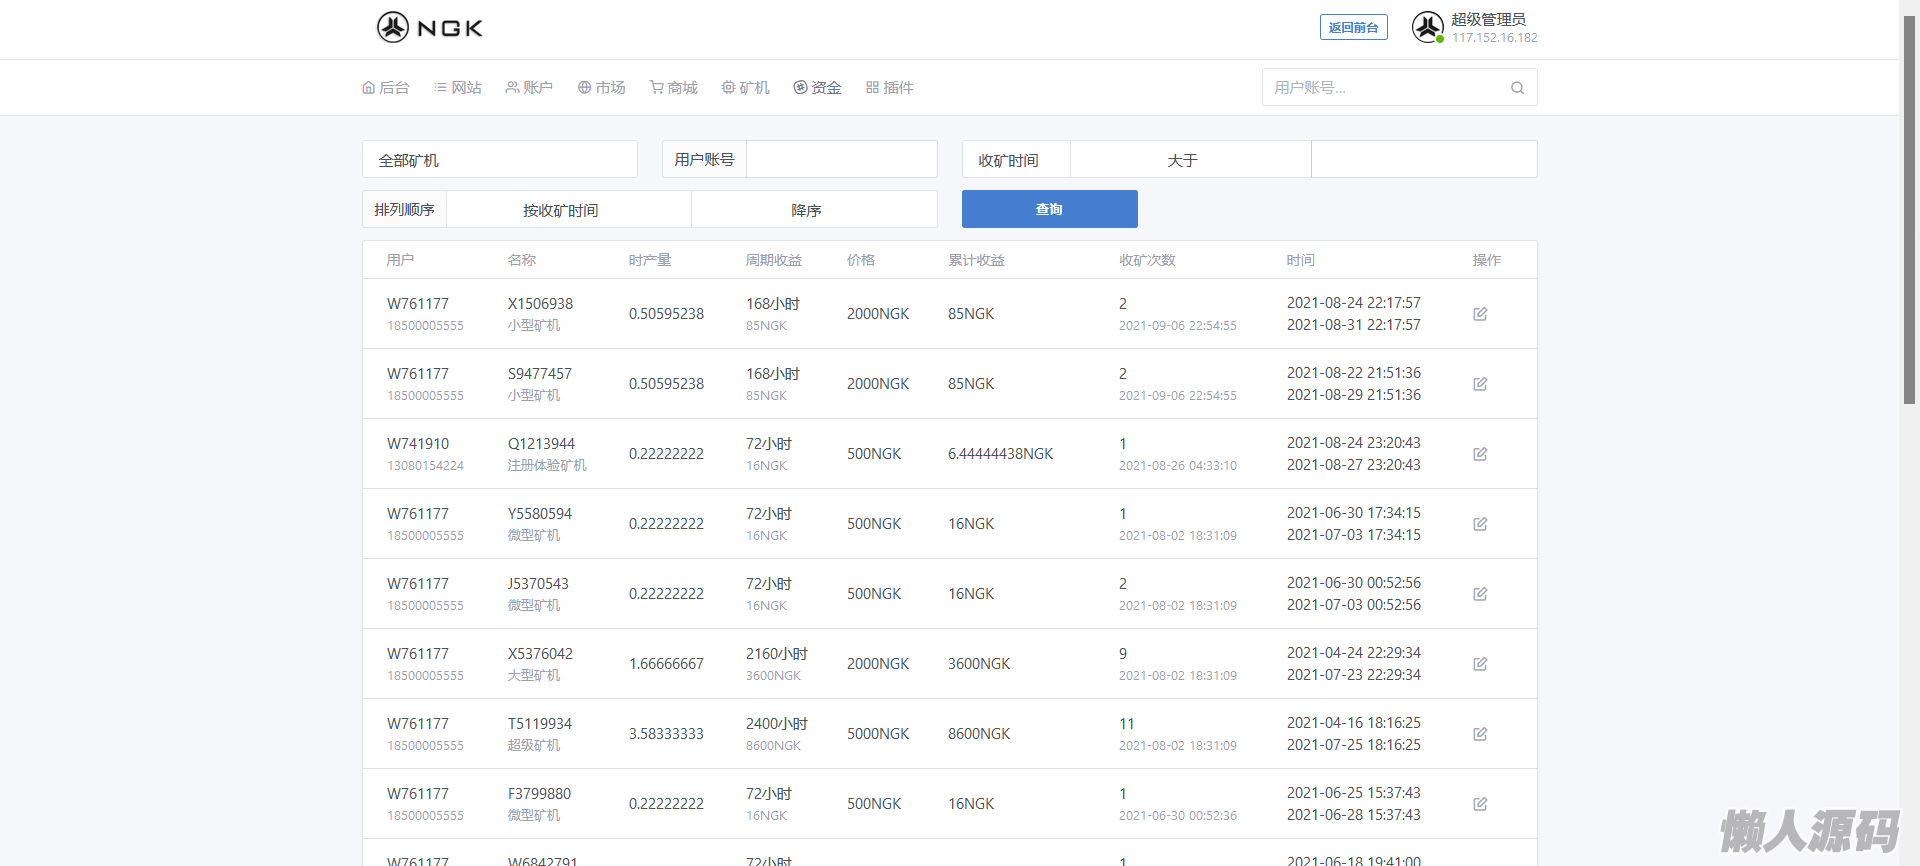Viewport: 1920px width, 866px height.
Task: Click the vertical page scrollbar
Action: [1909, 210]
